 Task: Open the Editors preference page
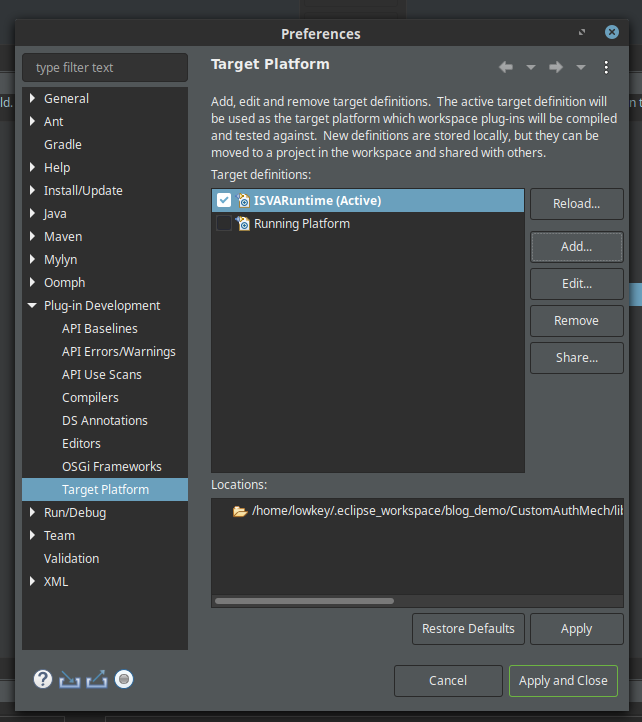pyautogui.click(x=82, y=444)
